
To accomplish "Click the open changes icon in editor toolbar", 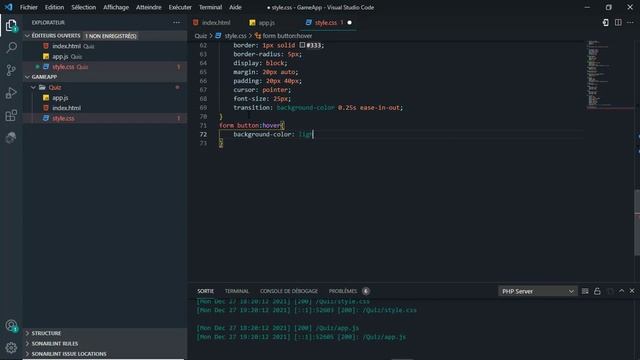I will click(x=605, y=22).
